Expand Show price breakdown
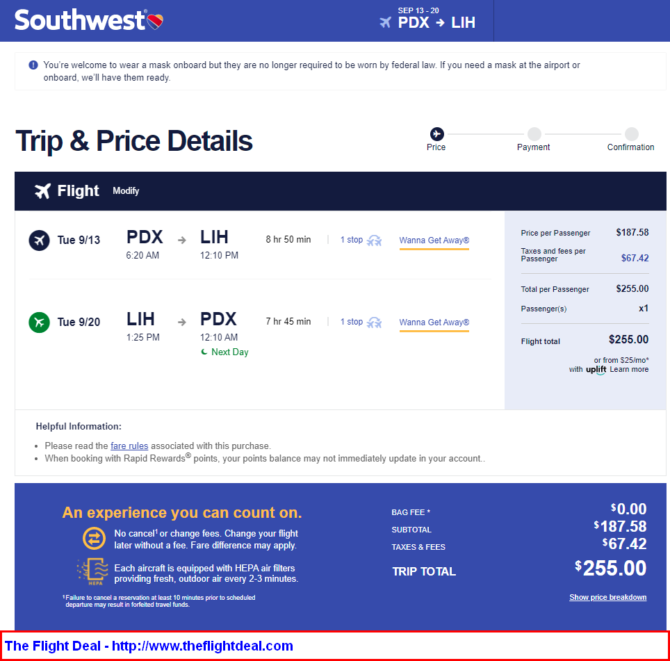The image size is (670, 661). [608, 597]
